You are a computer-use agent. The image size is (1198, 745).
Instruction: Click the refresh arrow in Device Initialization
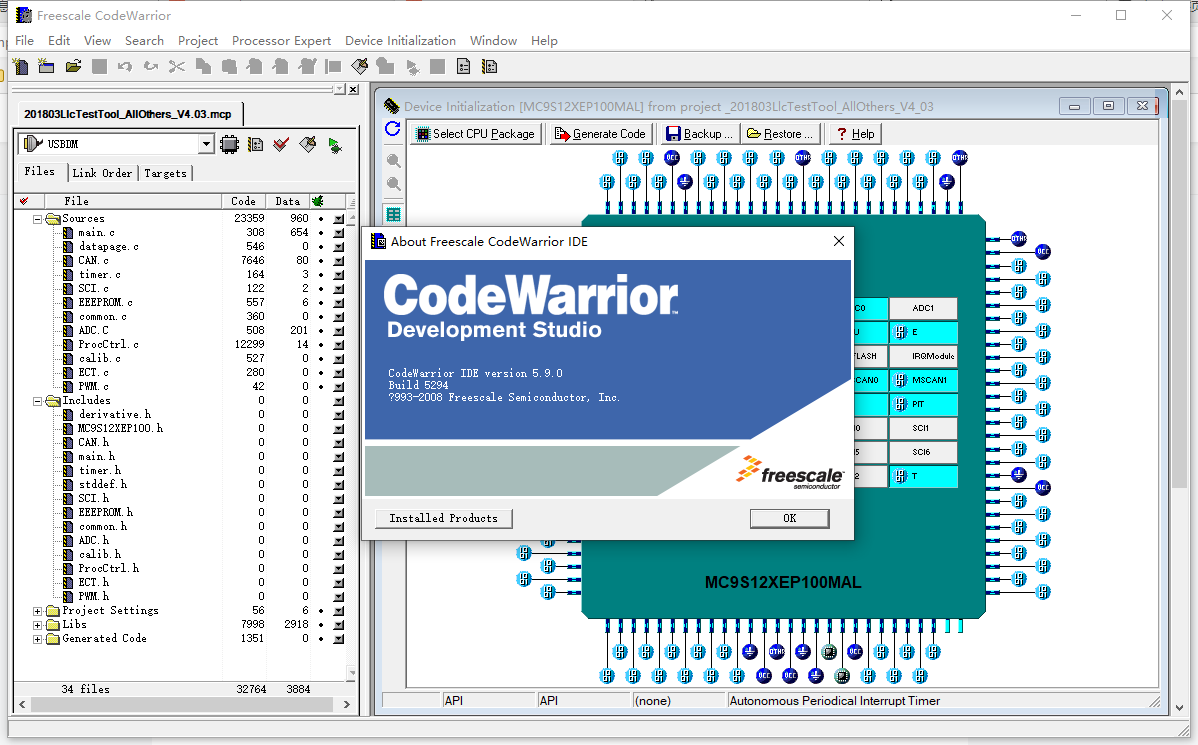coord(392,128)
